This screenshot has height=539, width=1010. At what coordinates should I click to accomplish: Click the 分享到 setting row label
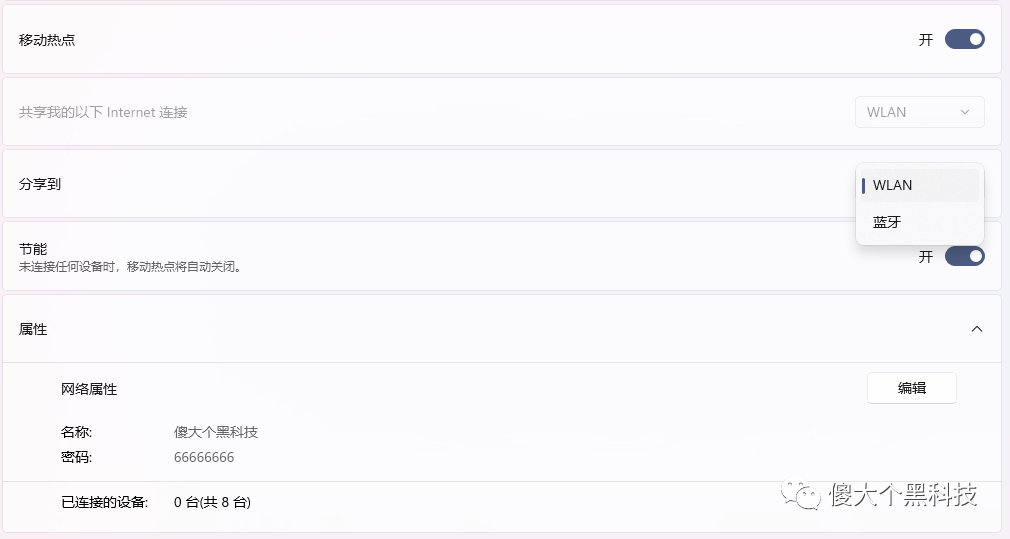click(40, 184)
